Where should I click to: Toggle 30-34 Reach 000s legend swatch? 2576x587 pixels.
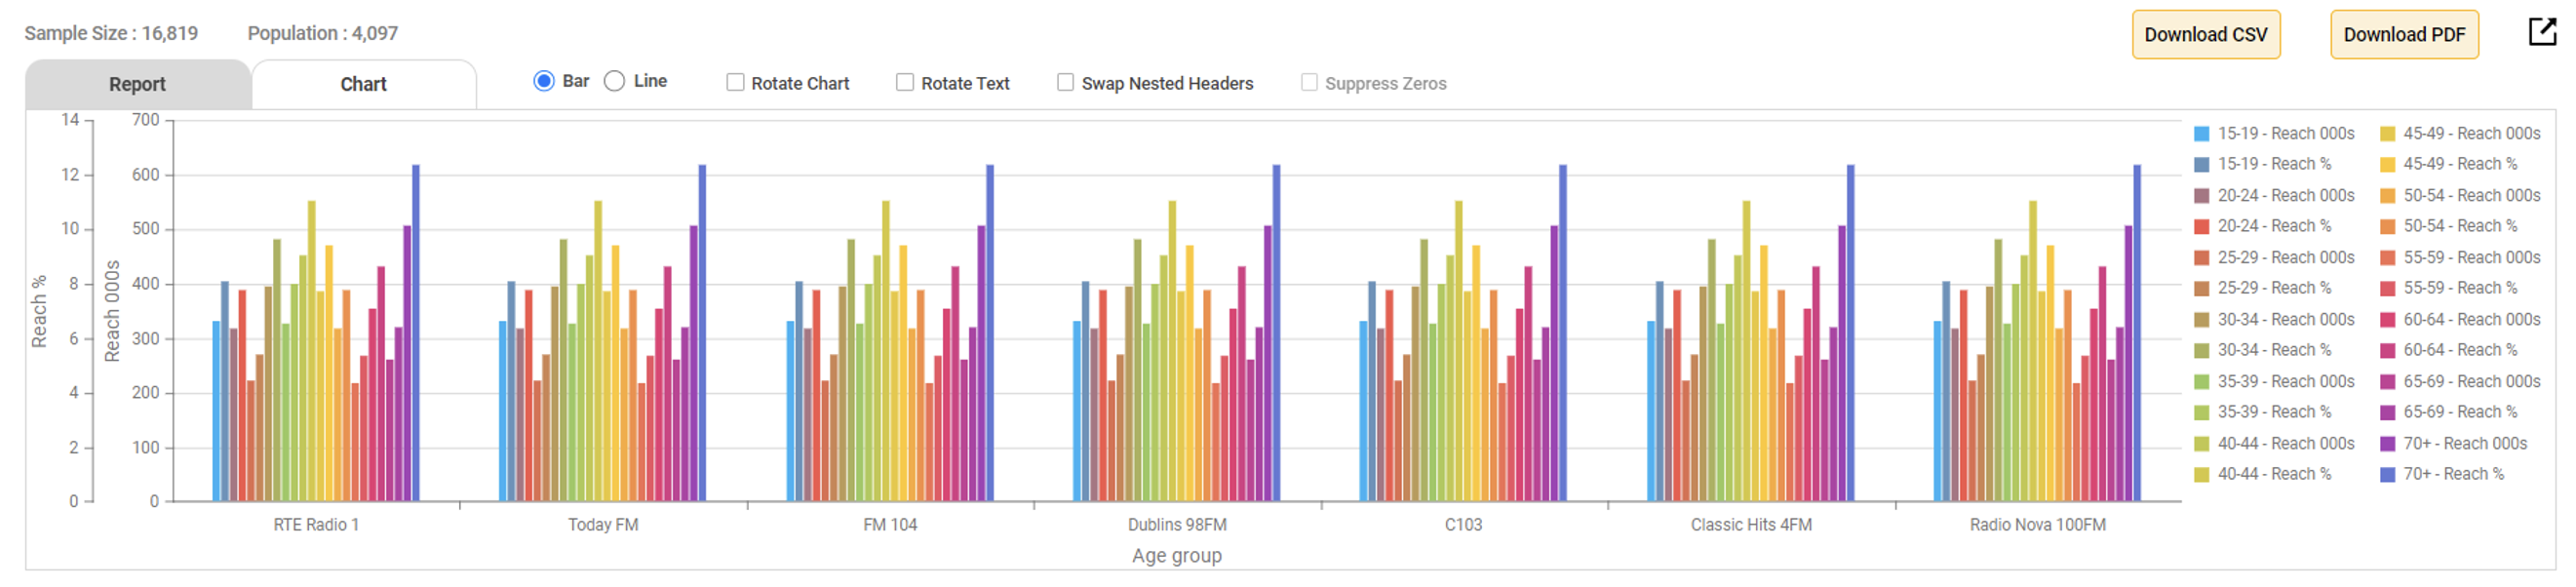[2201, 320]
